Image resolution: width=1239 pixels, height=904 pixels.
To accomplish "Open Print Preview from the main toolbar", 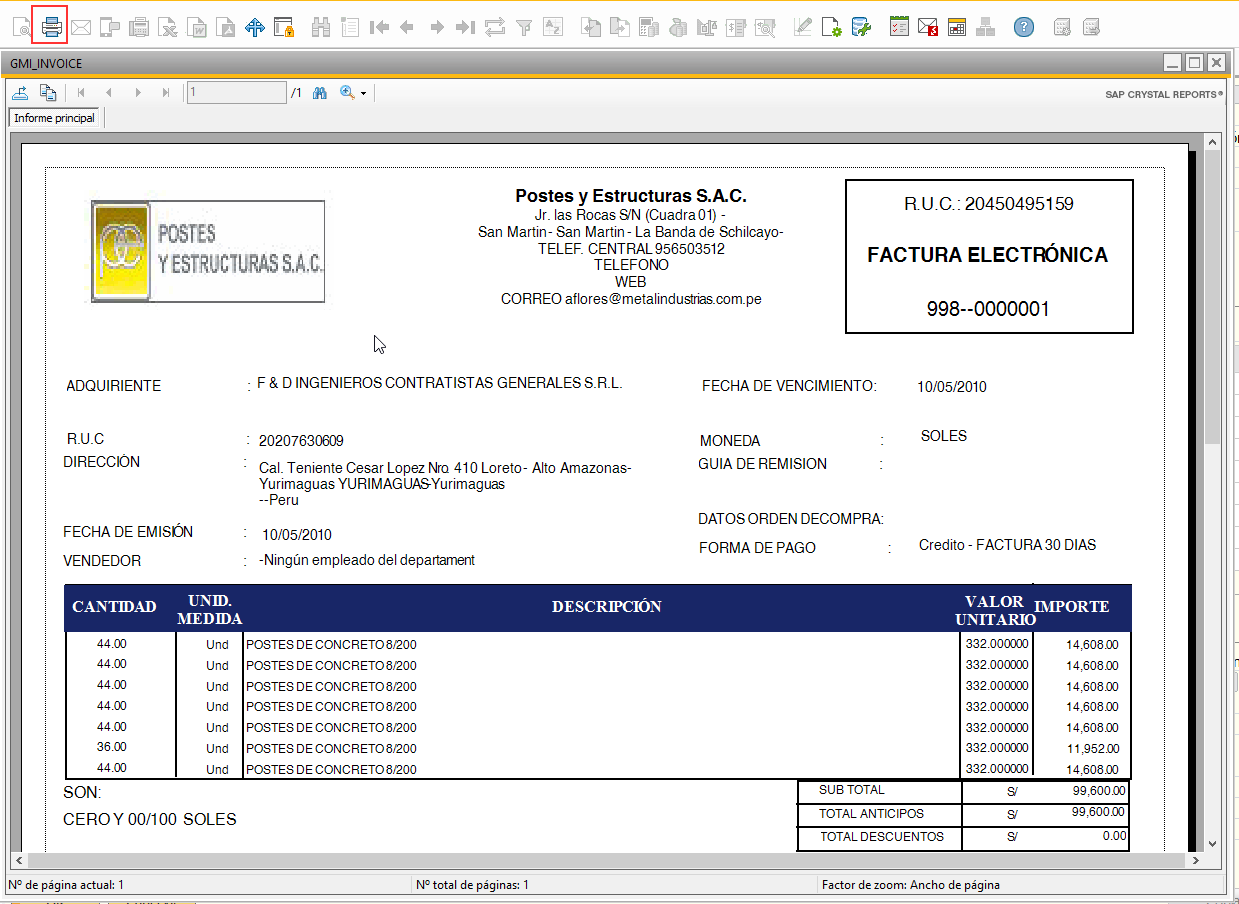I will pos(22,27).
